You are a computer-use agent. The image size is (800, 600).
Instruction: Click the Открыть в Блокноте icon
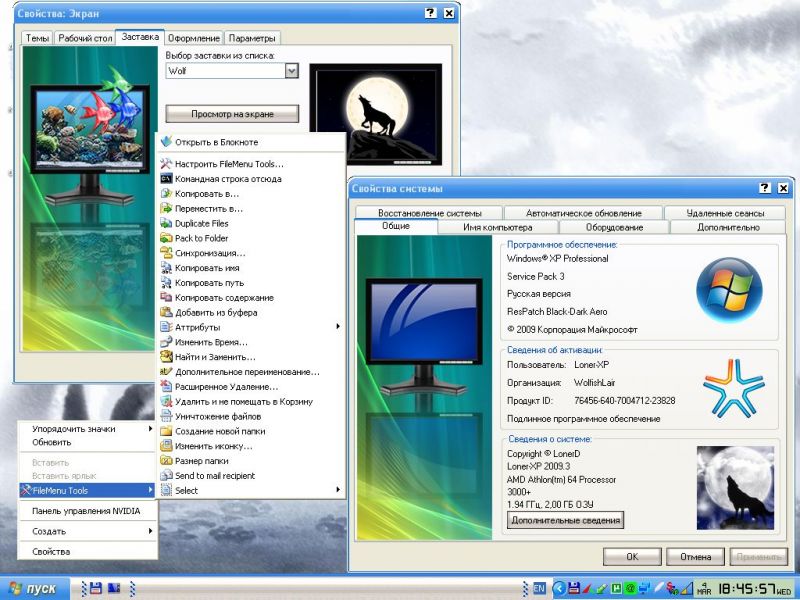(x=166, y=142)
